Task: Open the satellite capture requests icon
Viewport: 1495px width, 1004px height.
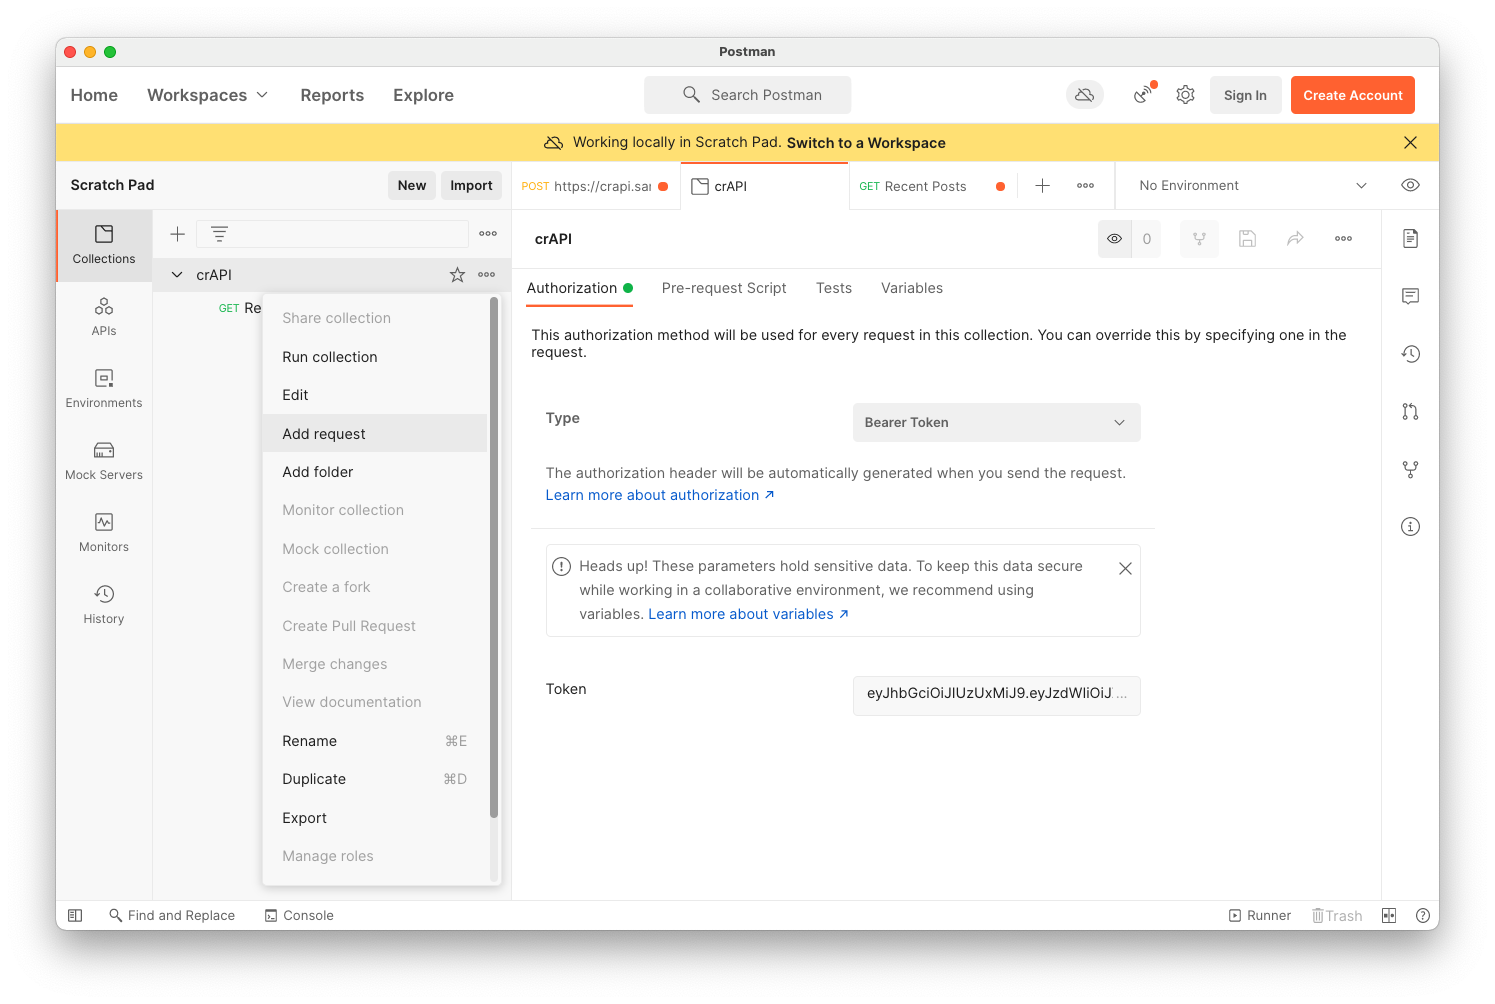Action: pos(1144,94)
